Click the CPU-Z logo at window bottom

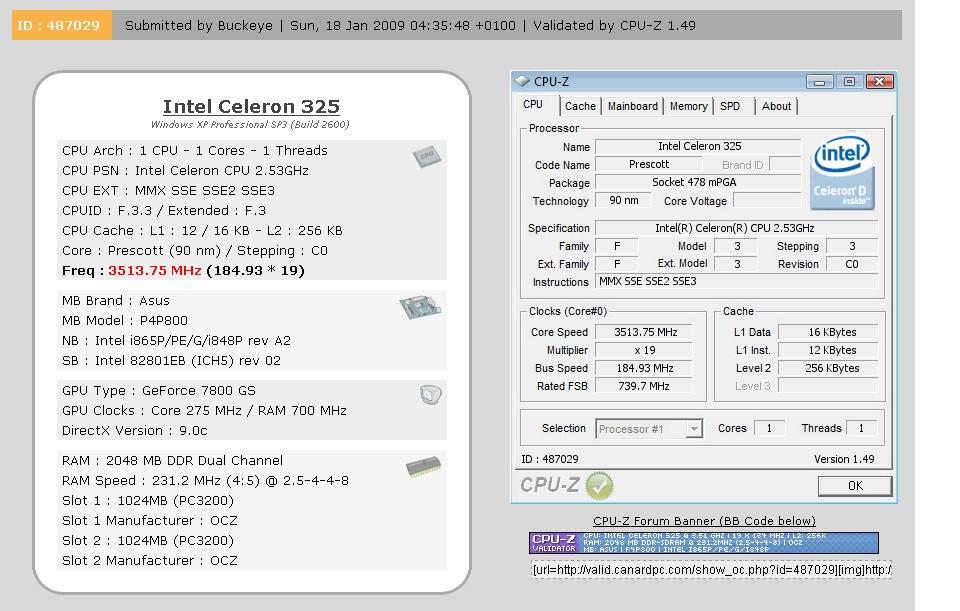549,485
